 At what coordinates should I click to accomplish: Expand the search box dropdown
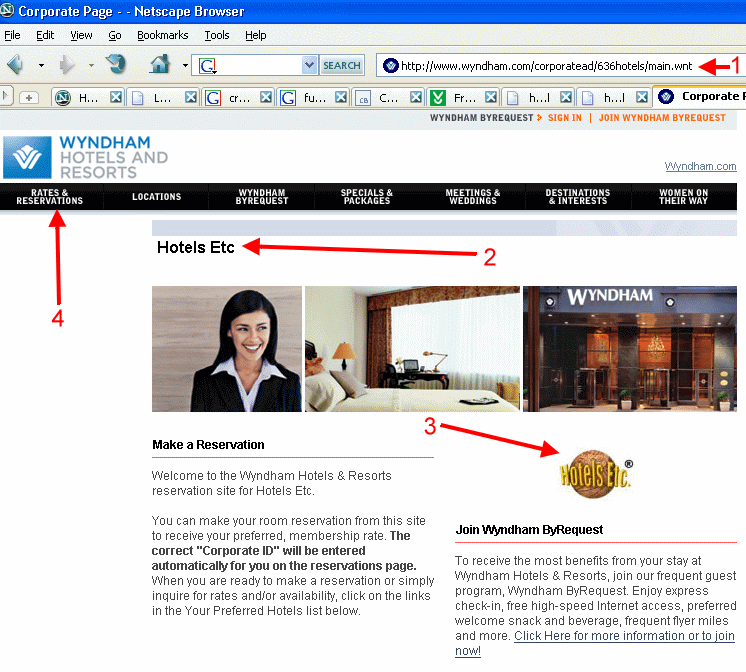[309, 65]
